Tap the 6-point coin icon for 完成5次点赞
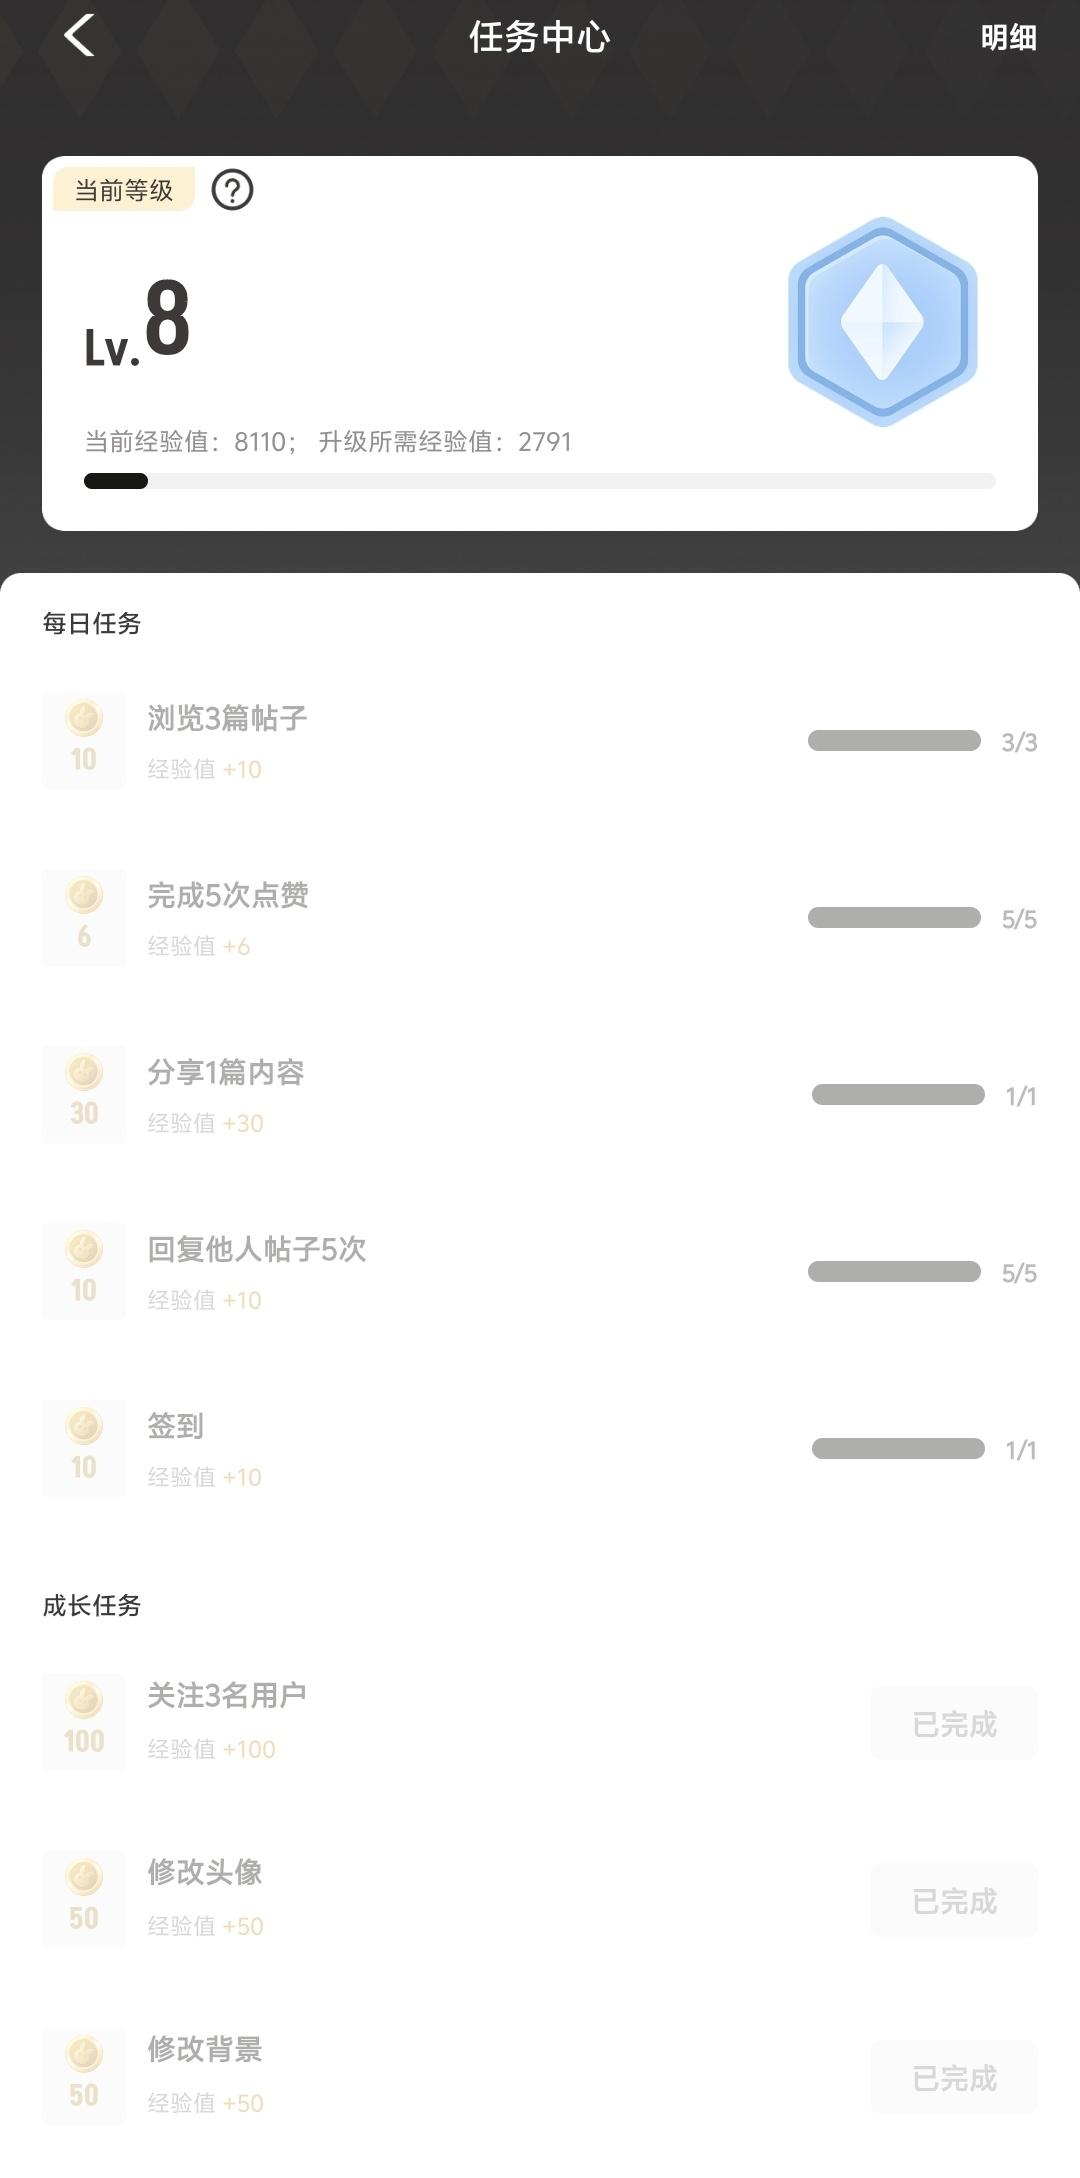This screenshot has width=1080, height=2178. click(84, 917)
